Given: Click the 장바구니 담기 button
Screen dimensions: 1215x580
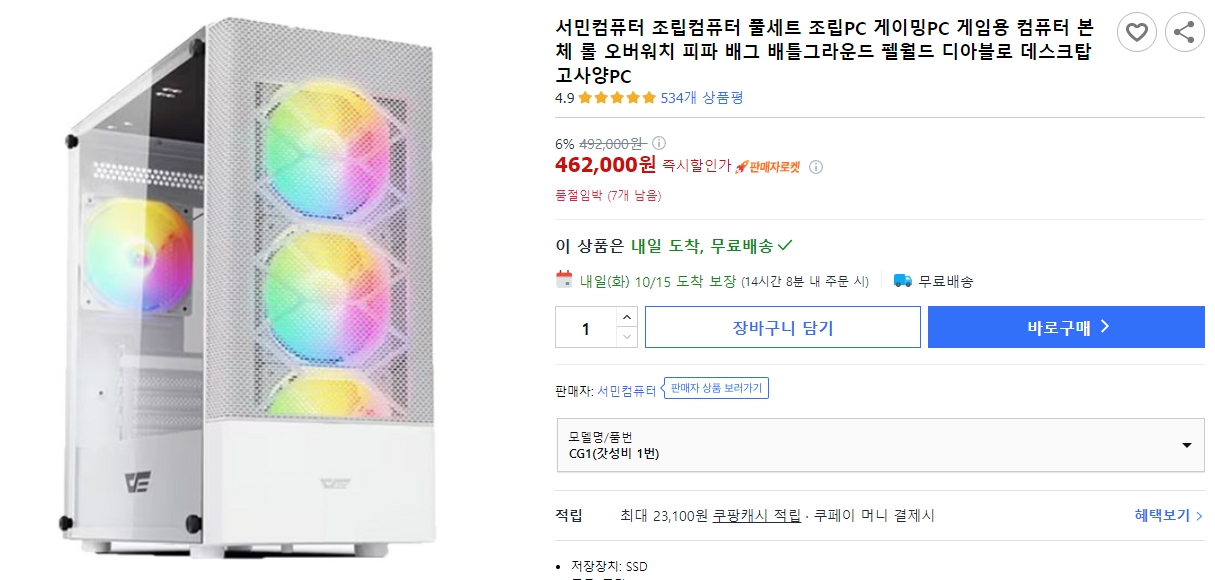Looking at the screenshot, I should tap(782, 327).
